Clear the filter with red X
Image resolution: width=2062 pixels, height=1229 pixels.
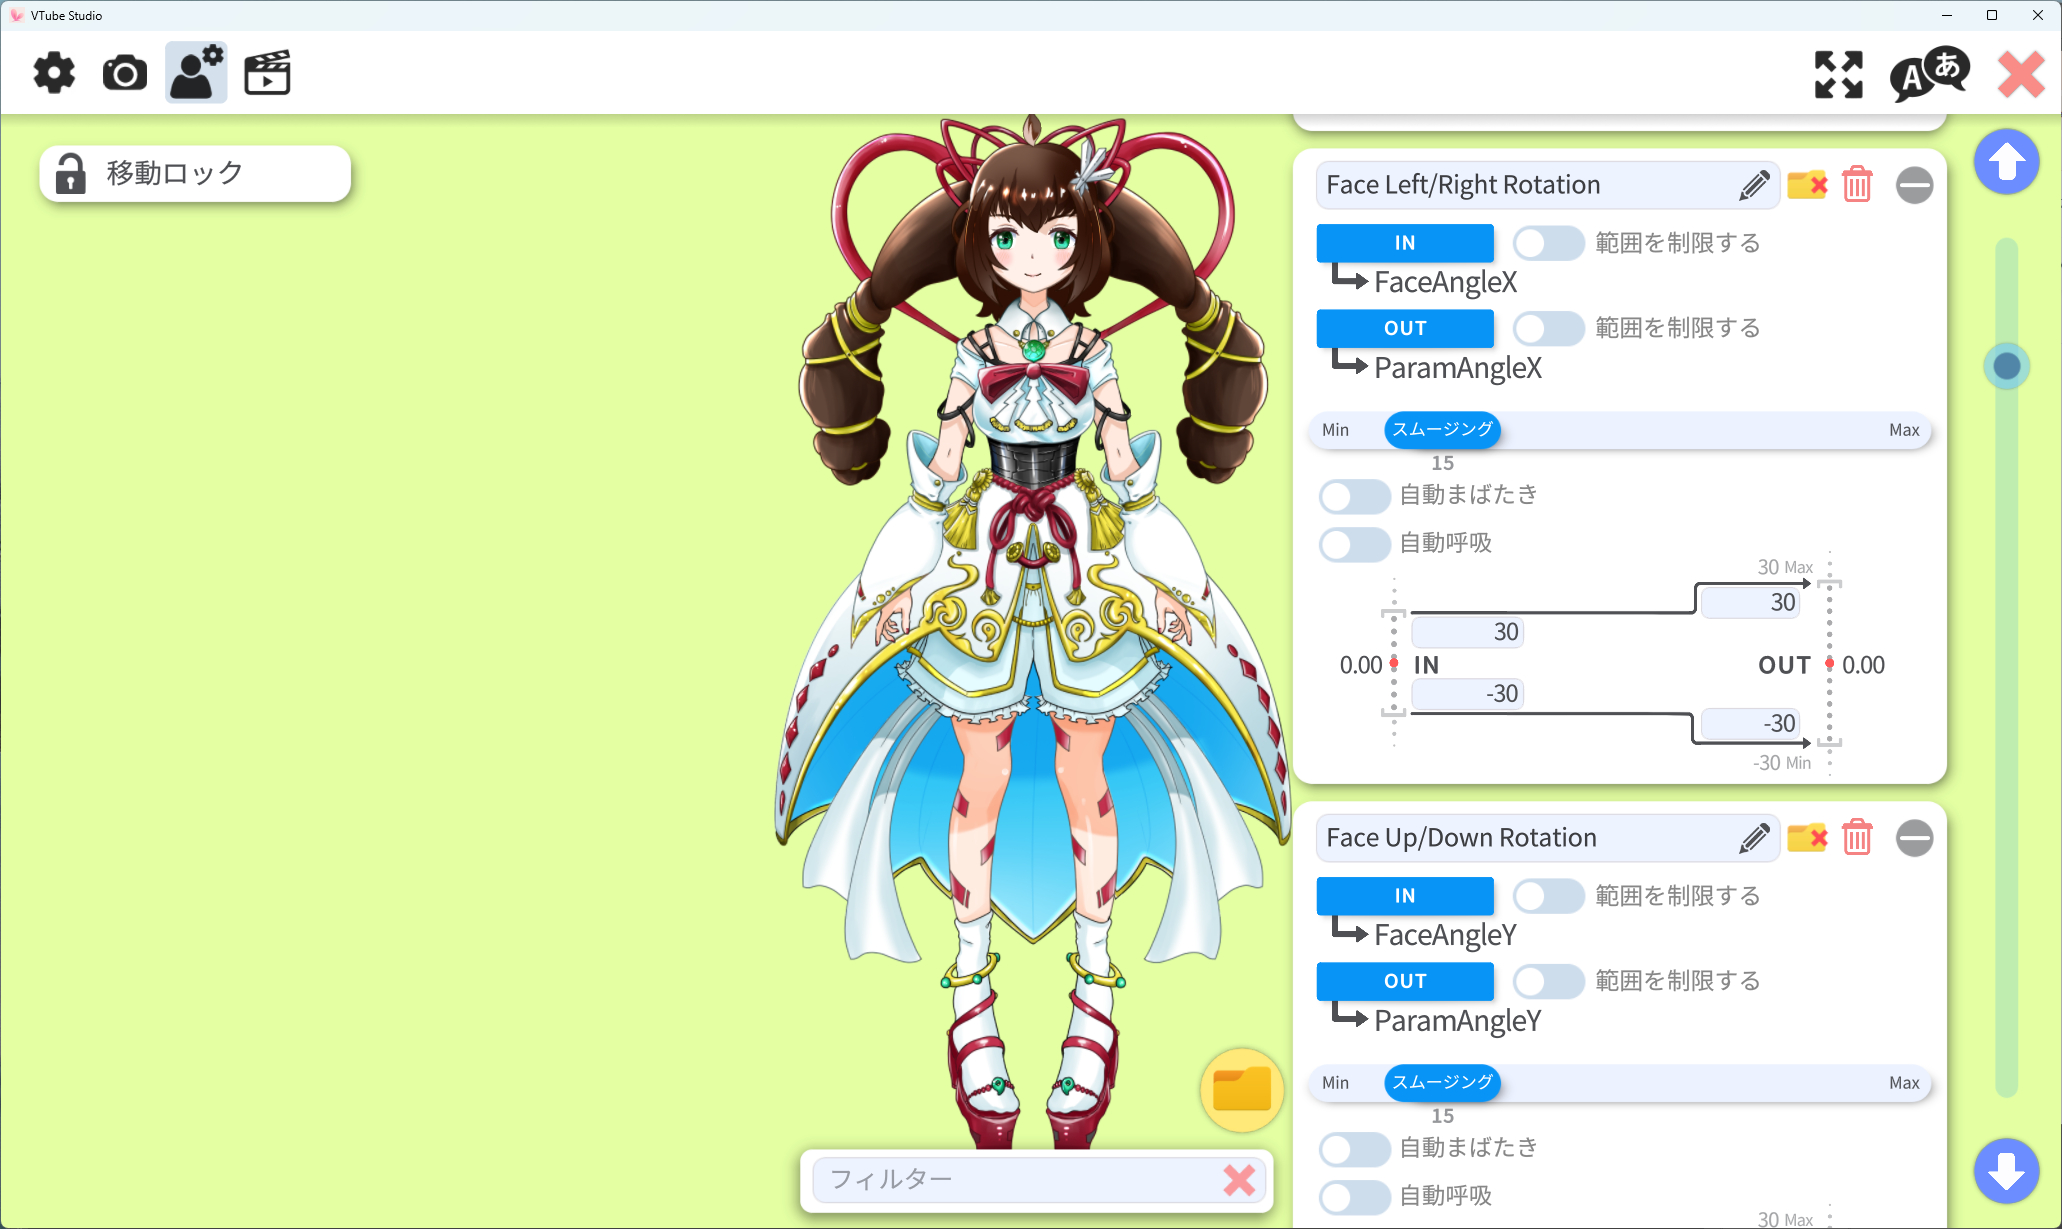[x=1239, y=1180]
